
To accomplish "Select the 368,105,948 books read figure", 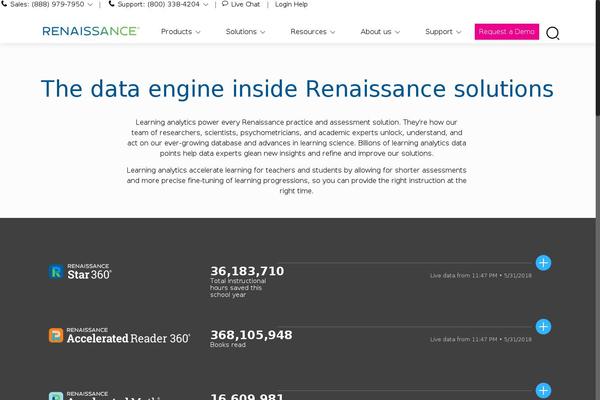I will [251, 335].
